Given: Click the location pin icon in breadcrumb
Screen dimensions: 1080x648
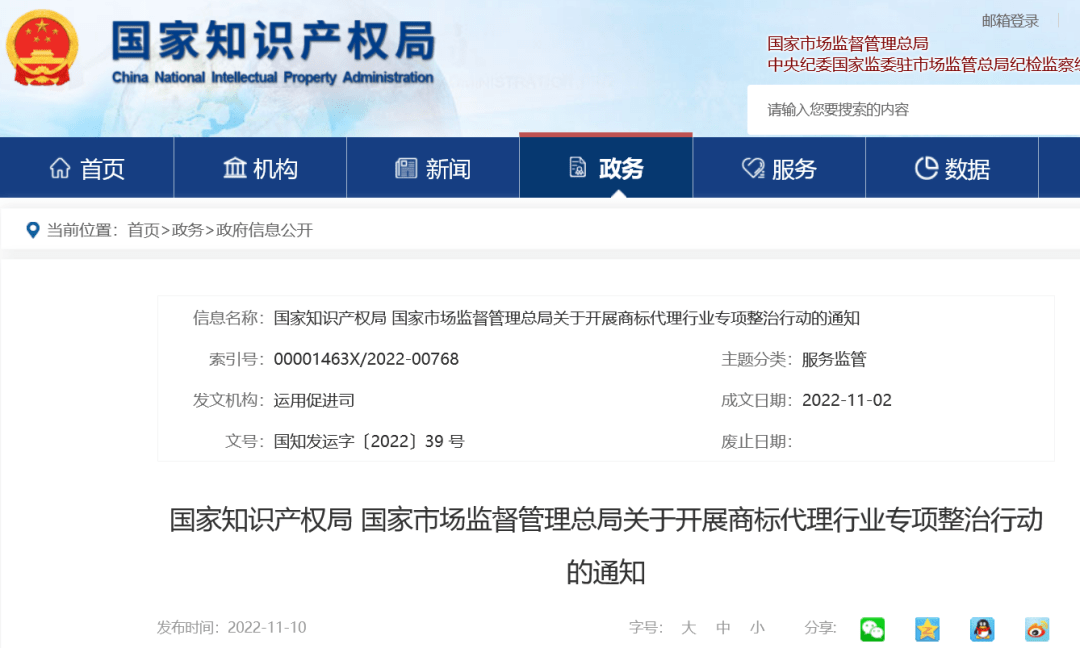Looking at the screenshot, I should [x=32, y=230].
